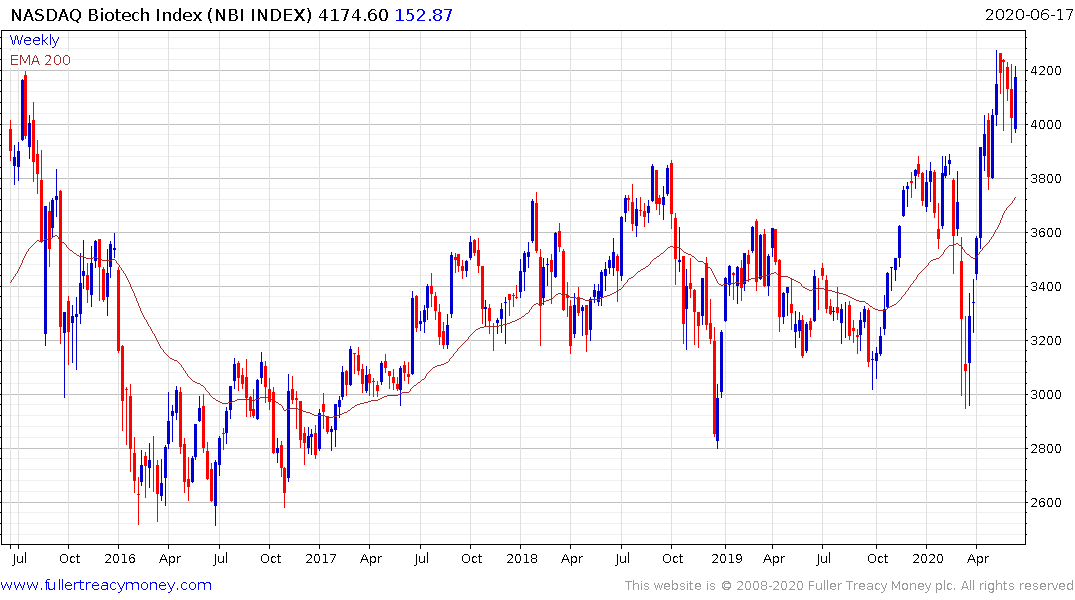This screenshot has height=600, width=1075.
Task: Click the NASDAQ Biotech Index chart title
Action: [x=161, y=15]
